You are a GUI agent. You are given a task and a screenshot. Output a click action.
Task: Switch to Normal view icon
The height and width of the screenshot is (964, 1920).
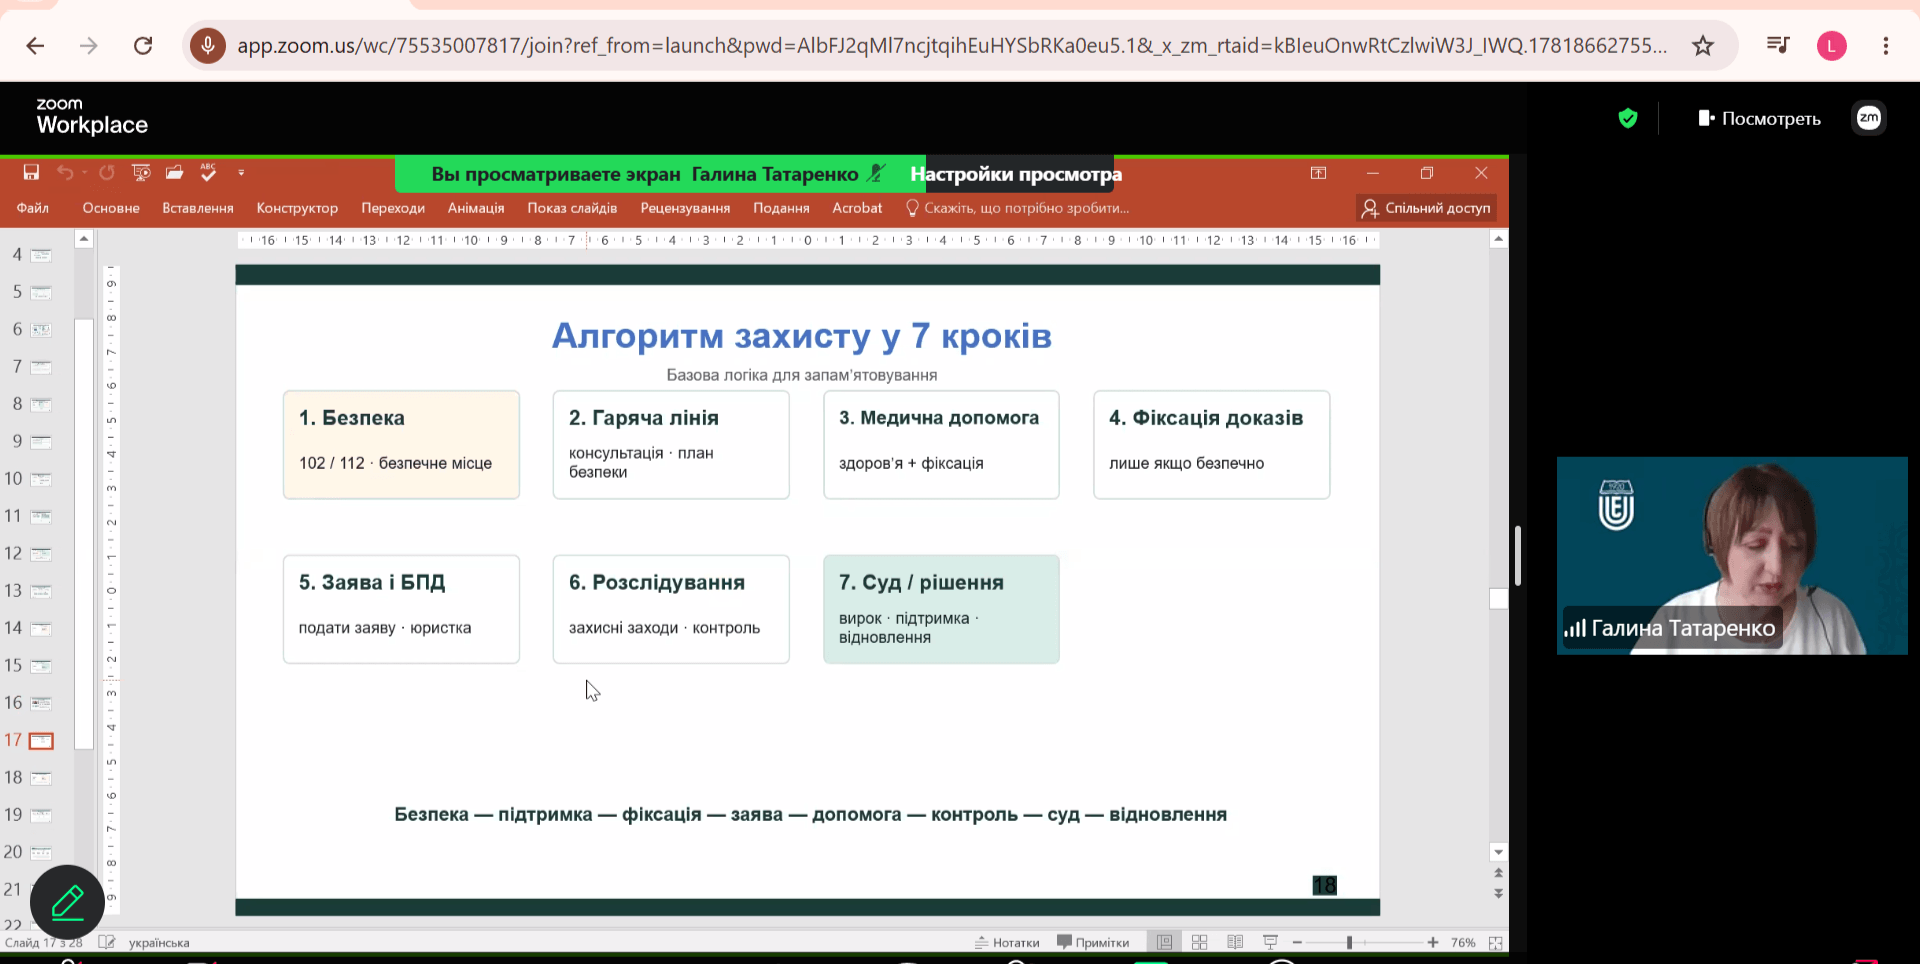[x=1164, y=942]
